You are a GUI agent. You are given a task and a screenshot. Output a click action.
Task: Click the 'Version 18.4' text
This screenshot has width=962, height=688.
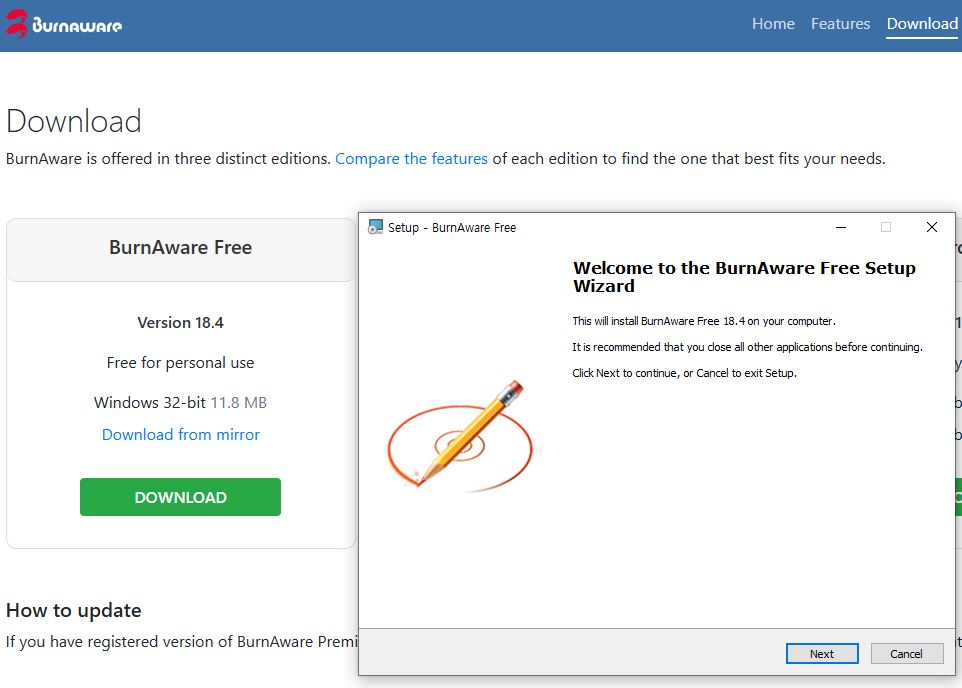pyautogui.click(x=180, y=323)
